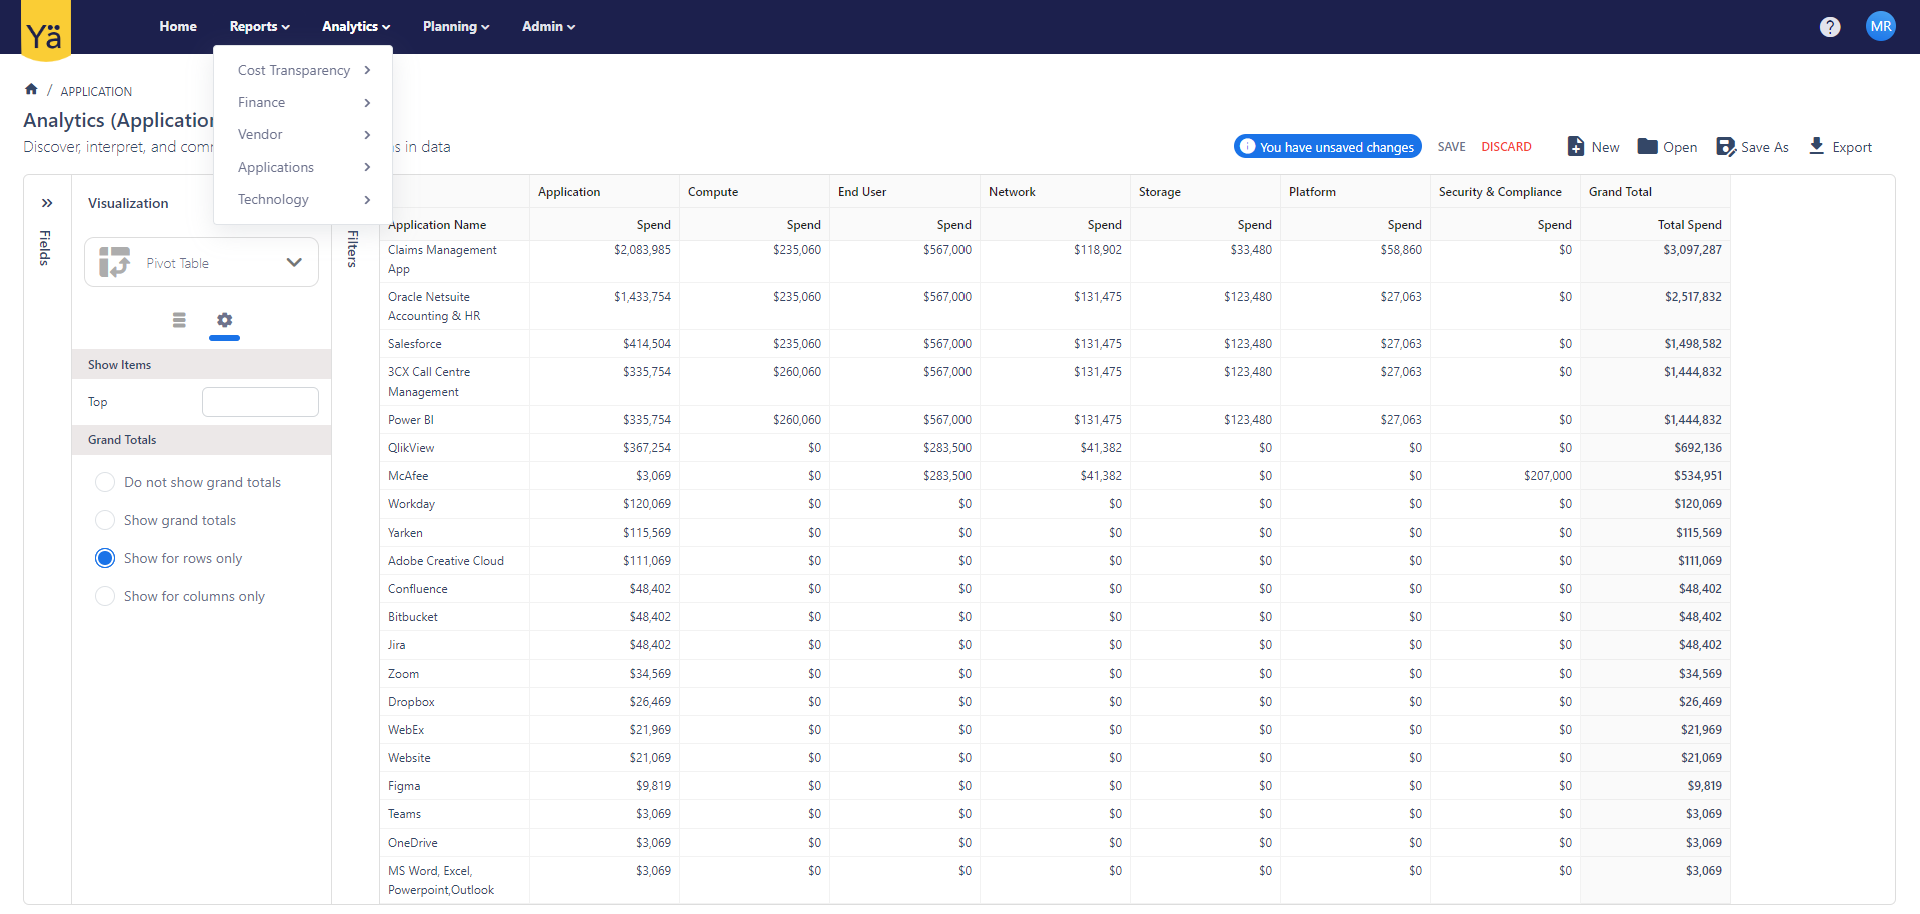The image size is (1920, 914).
Task: Select 'Do not show grand totals'
Action: [105, 482]
